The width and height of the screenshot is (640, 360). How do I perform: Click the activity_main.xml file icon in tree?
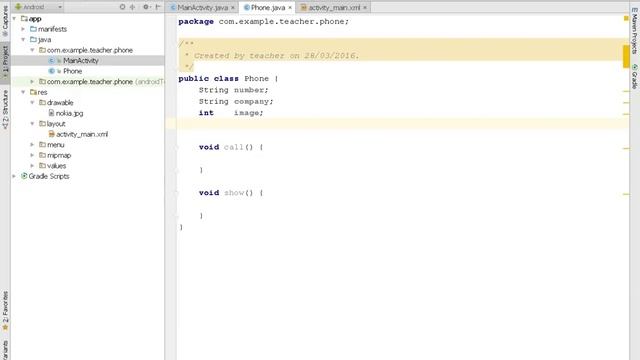(x=51, y=134)
